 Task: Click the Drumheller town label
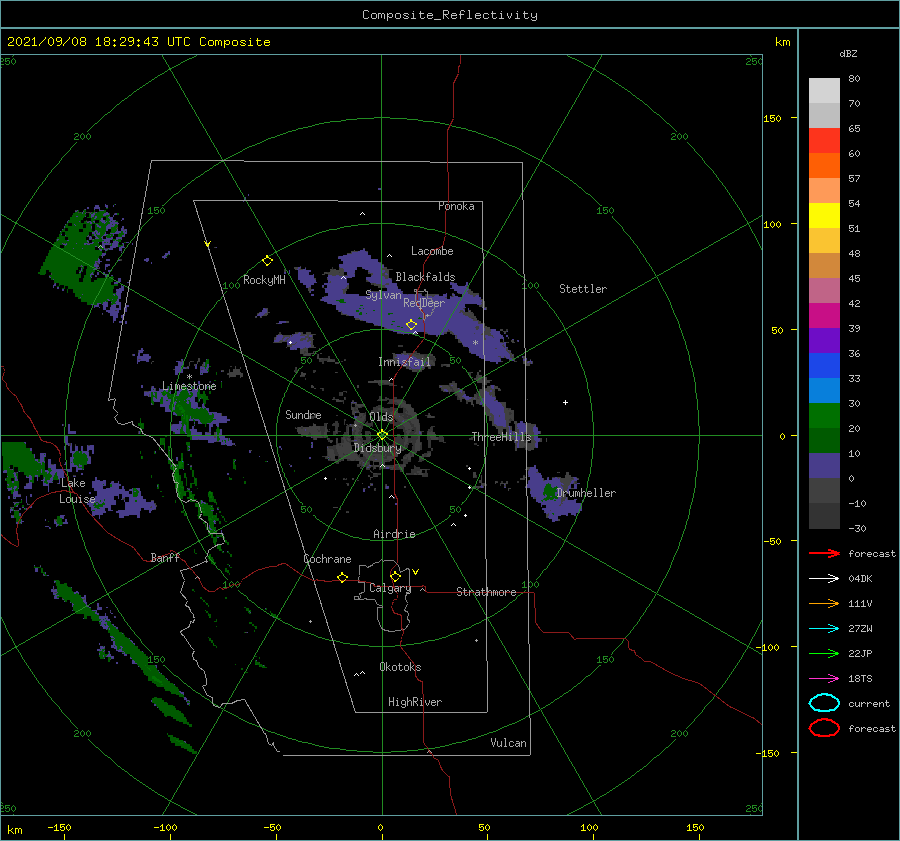pyautogui.click(x=586, y=493)
